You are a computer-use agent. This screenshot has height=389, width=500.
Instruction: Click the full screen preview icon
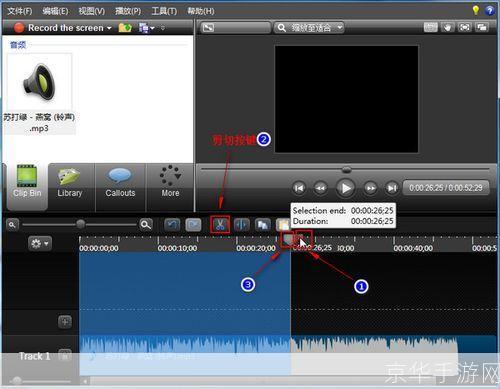coord(465,27)
